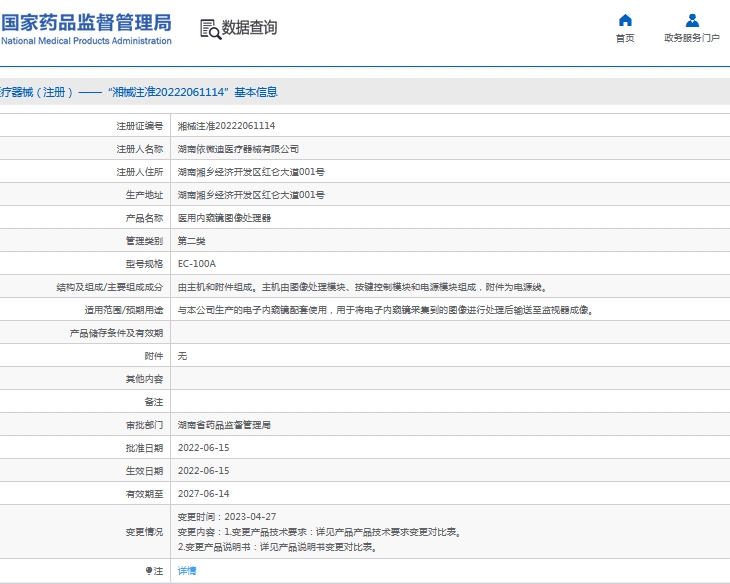Click the 生产地址 address value
The width and height of the screenshot is (730, 584).
pos(251,195)
